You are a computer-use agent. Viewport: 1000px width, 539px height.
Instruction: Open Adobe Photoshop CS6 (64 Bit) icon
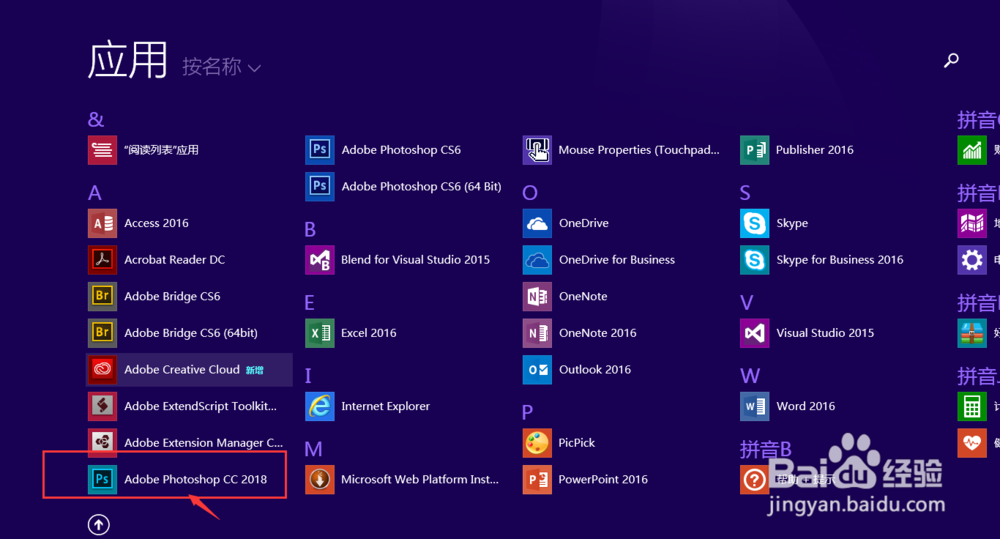tap(320, 186)
